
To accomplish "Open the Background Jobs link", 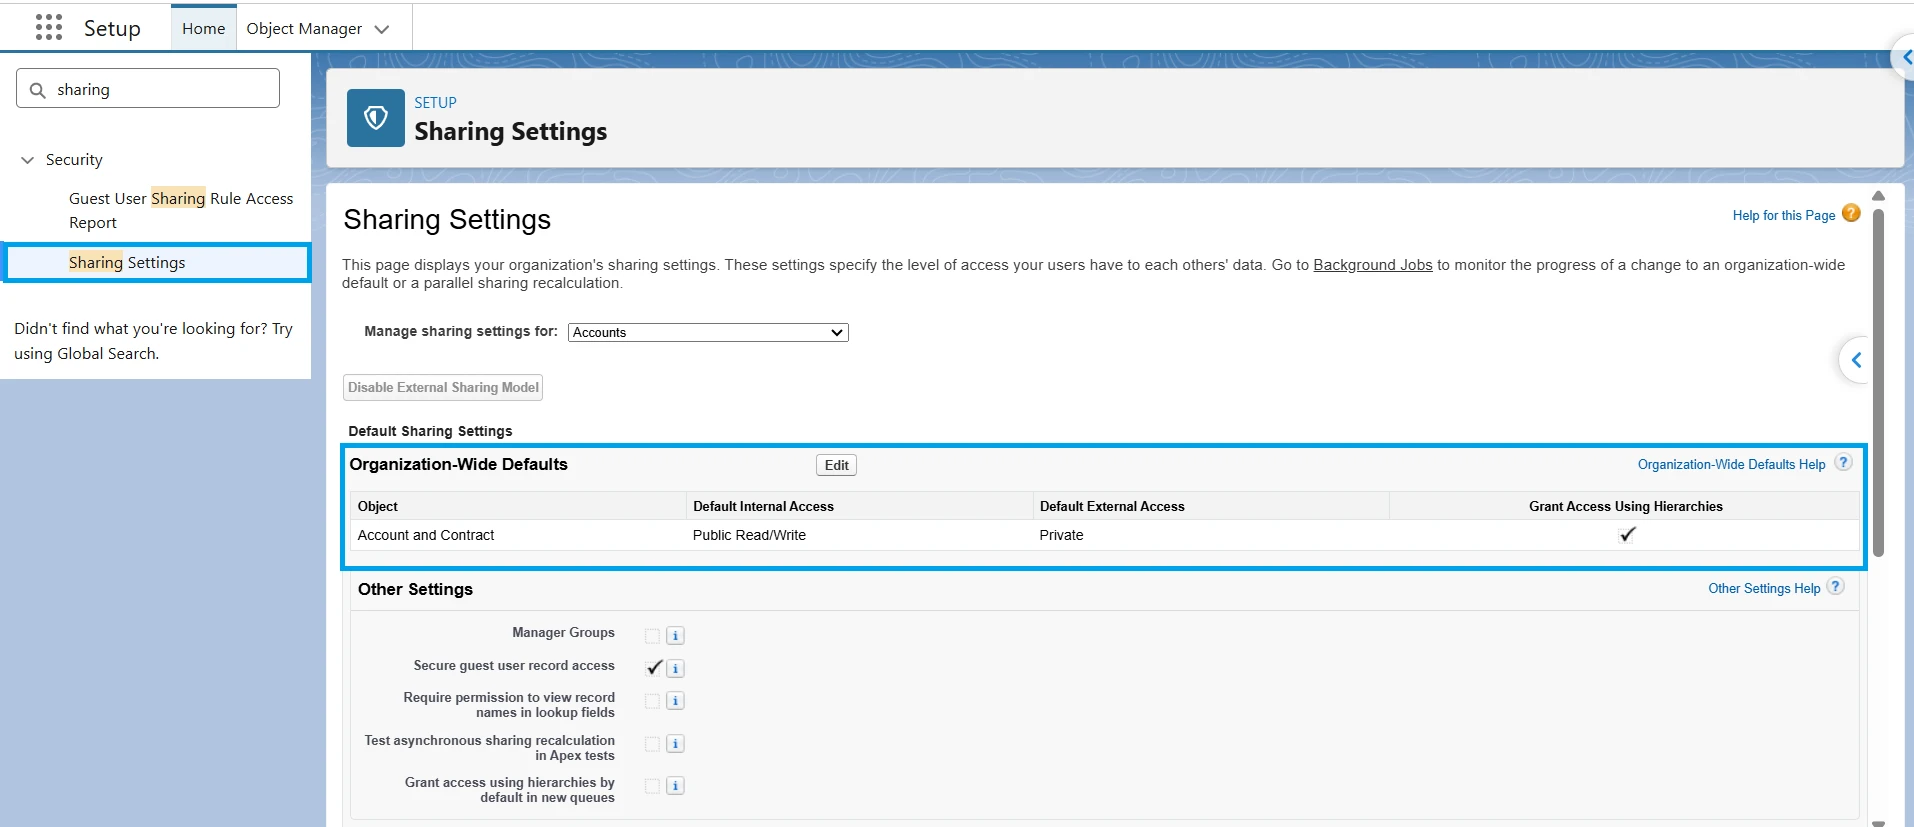I will [1372, 265].
